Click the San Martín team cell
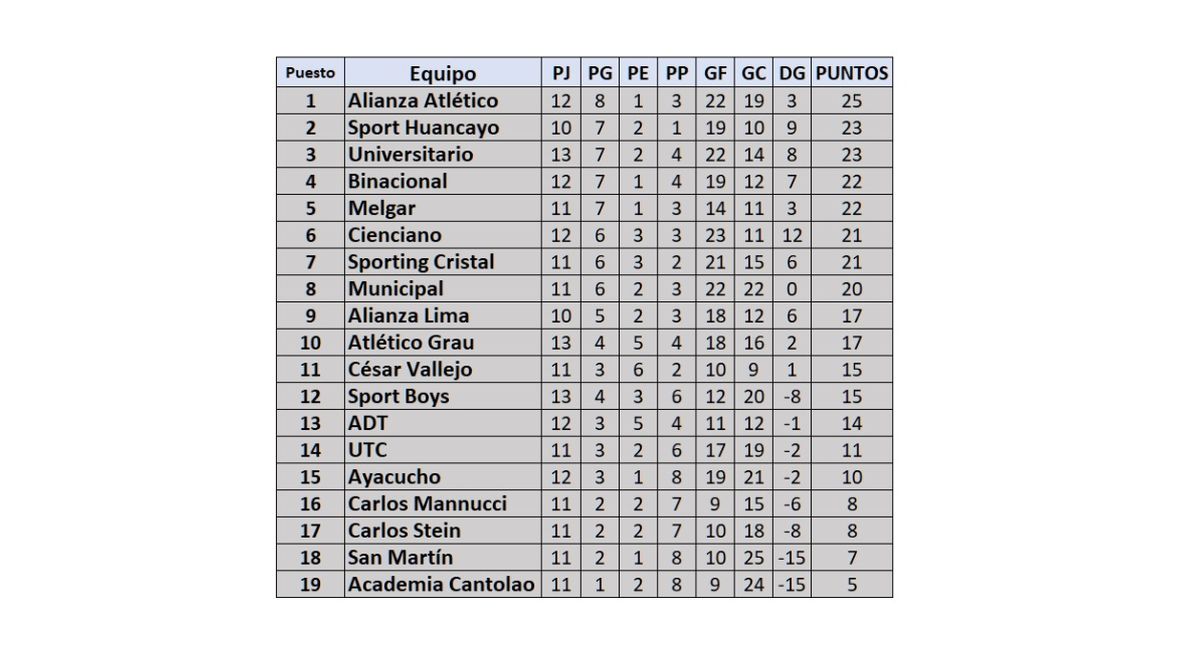The image size is (1201, 650). [400, 557]
